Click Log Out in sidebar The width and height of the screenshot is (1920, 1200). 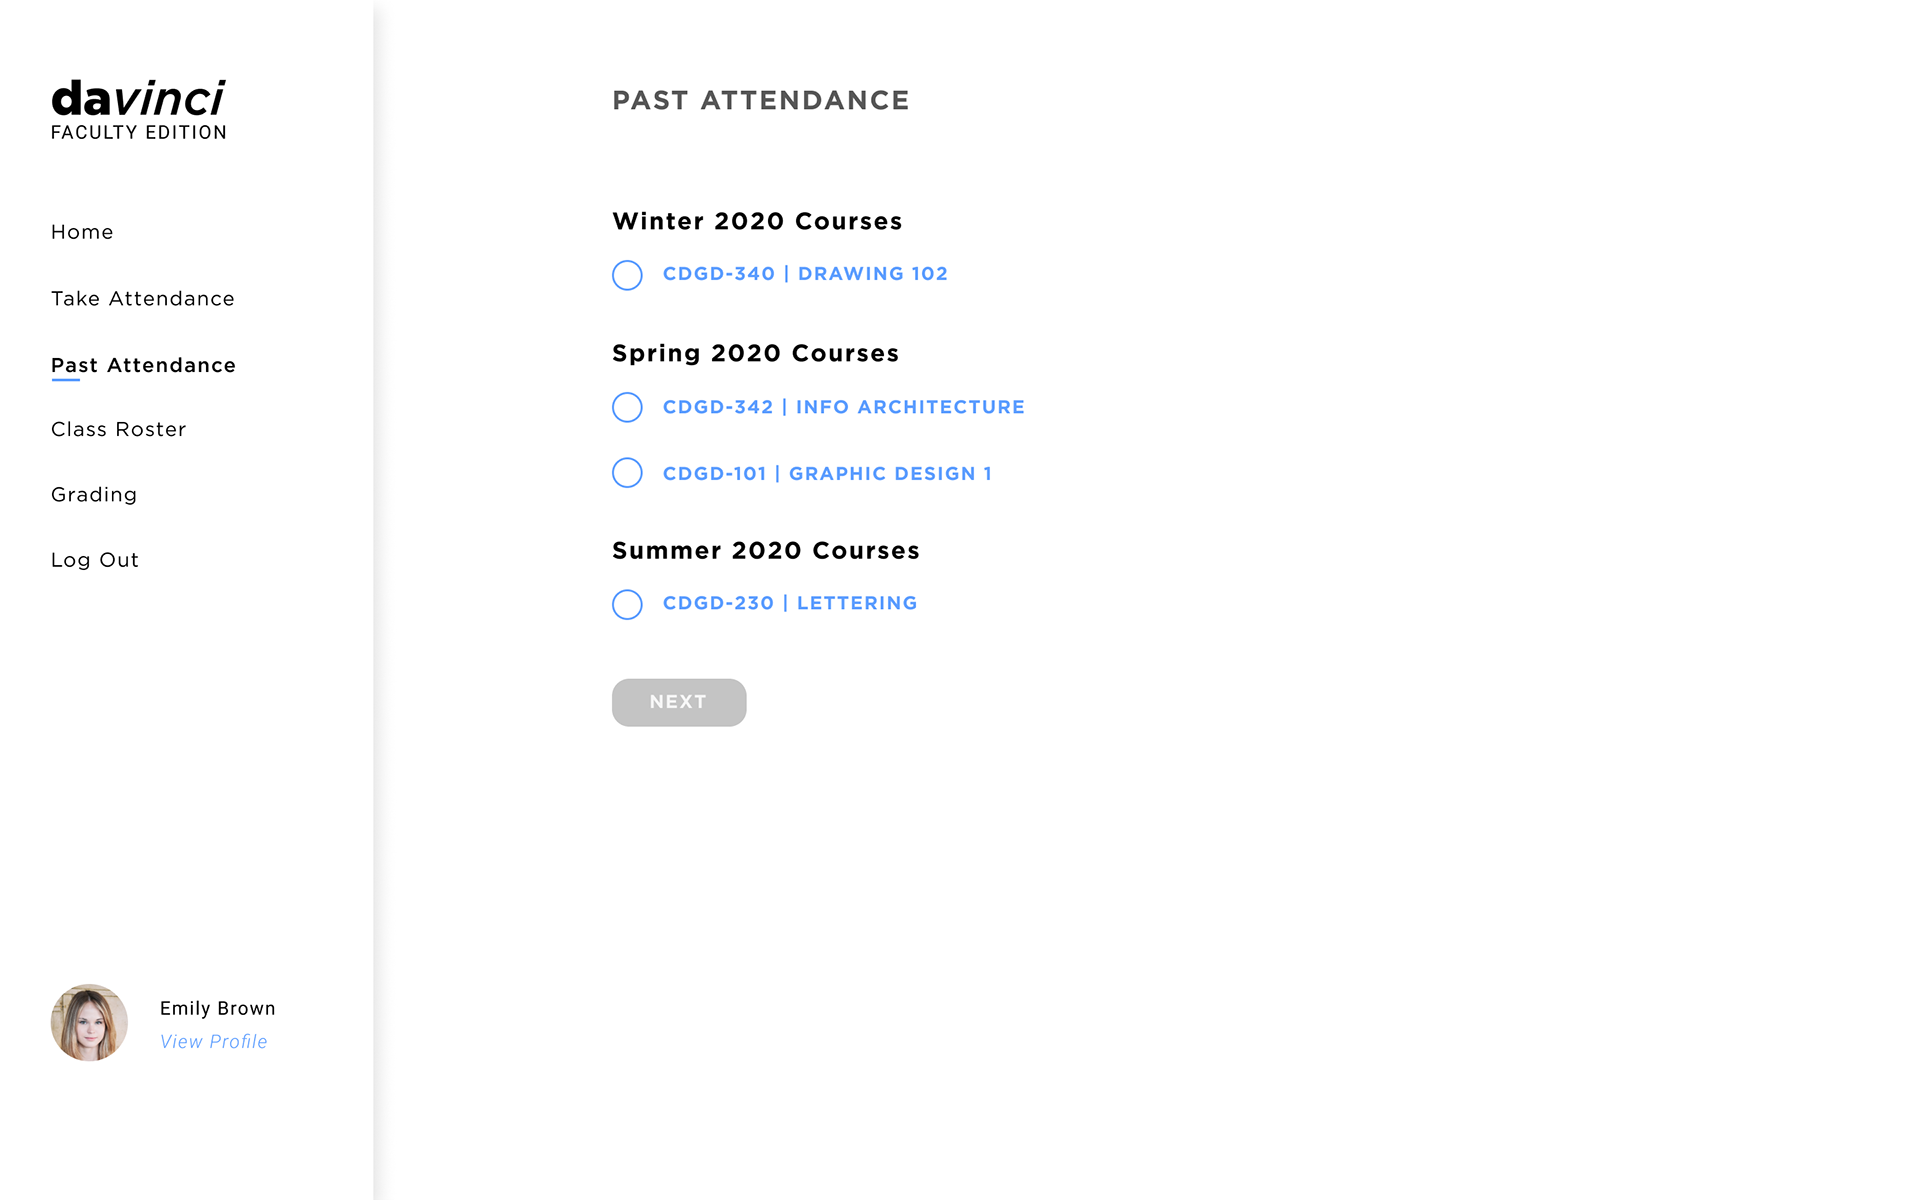click(x=95, y=560)
